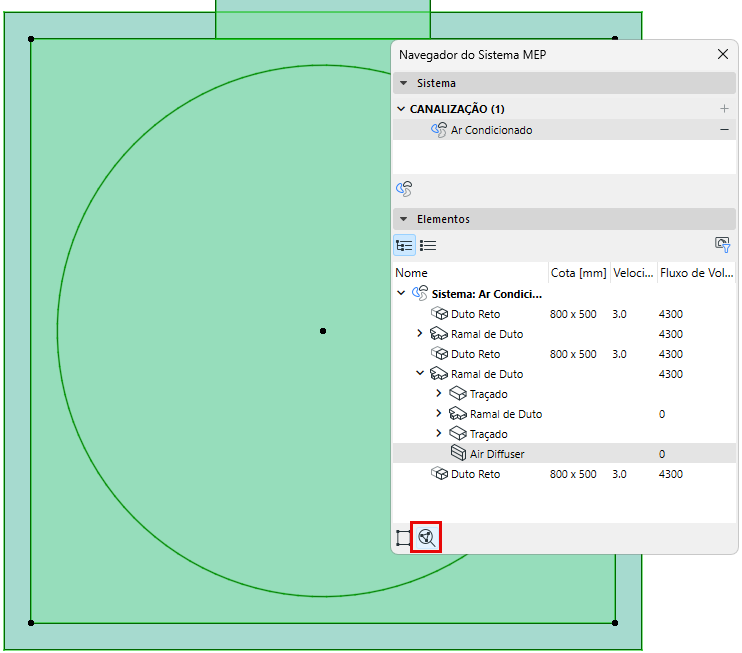This screenshot has width=742, height=653.
Task: Close the Navegador do Sistema MEP panel
Action: tap(723, 55)
